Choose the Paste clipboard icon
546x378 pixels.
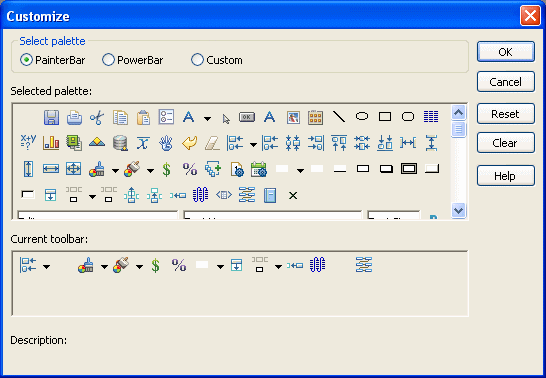(x=143, y=117)
